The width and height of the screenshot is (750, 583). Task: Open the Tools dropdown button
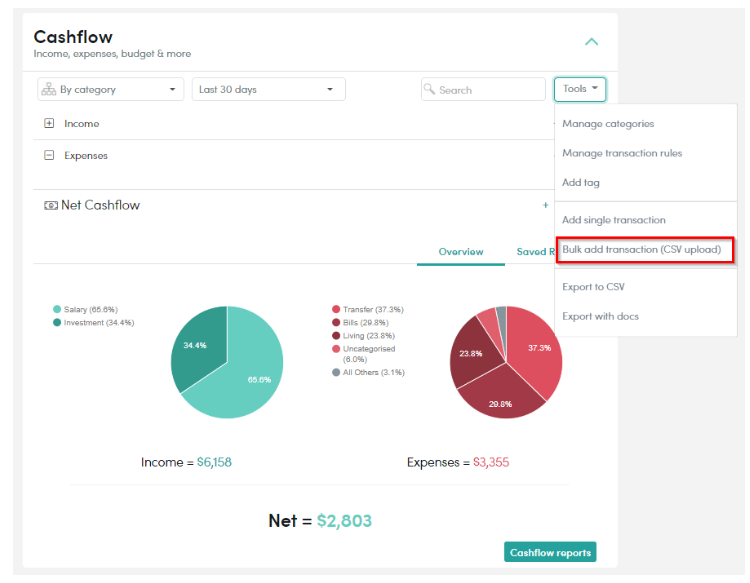(x=580, y=89)
